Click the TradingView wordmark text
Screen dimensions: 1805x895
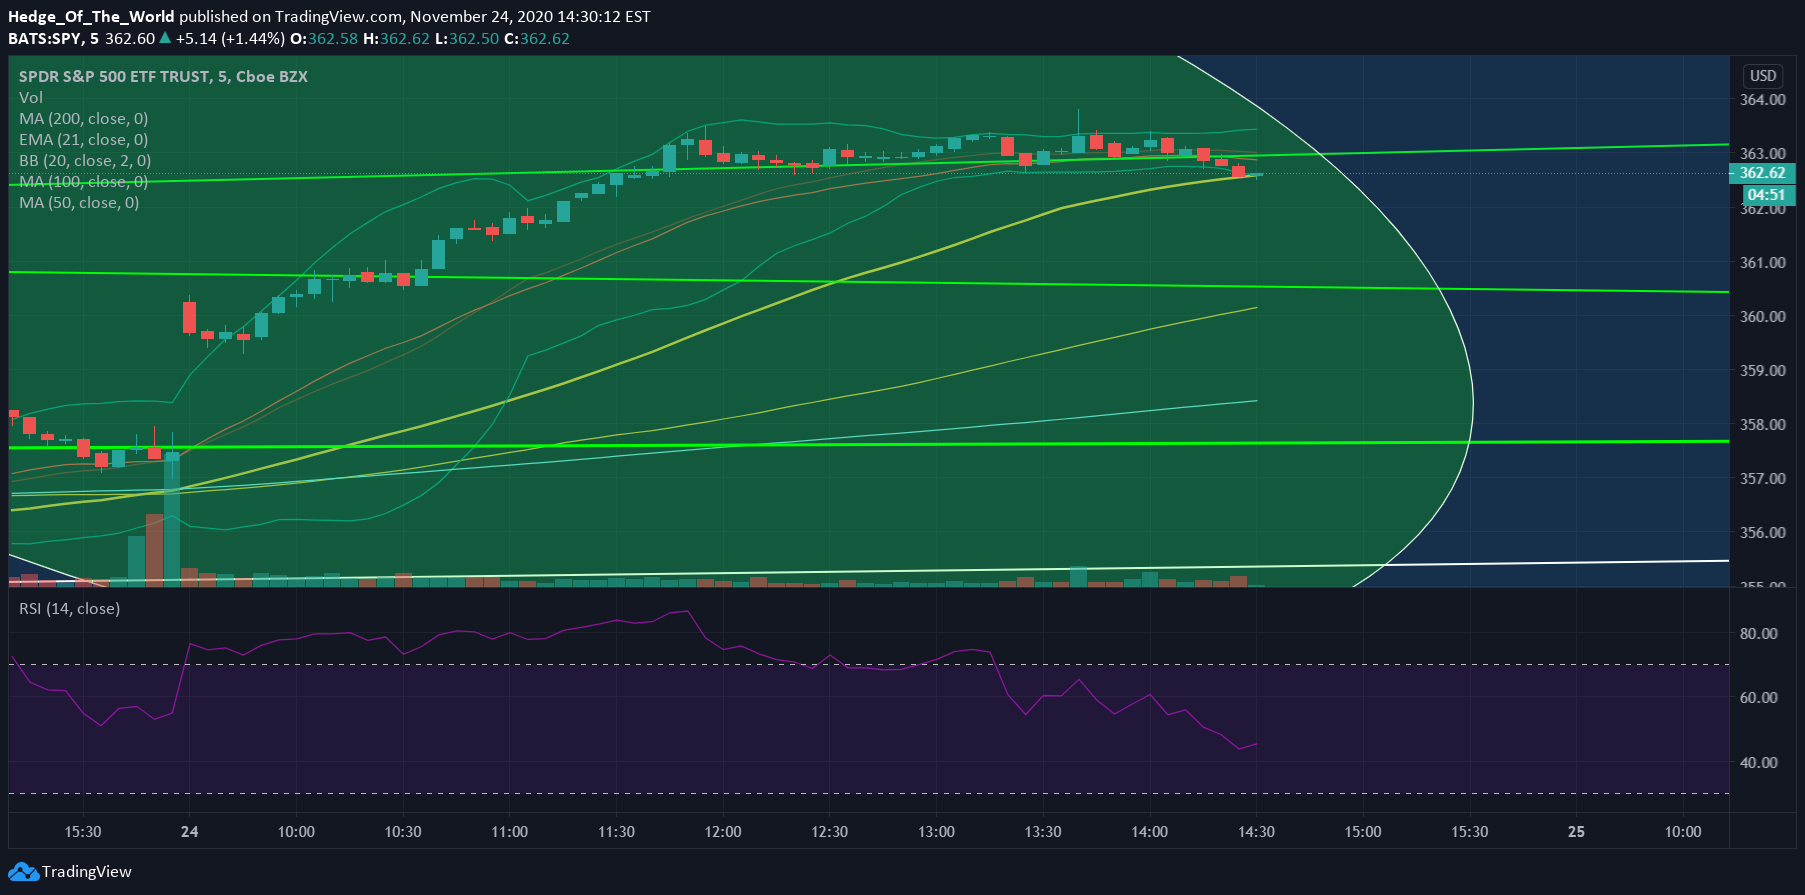87,872
